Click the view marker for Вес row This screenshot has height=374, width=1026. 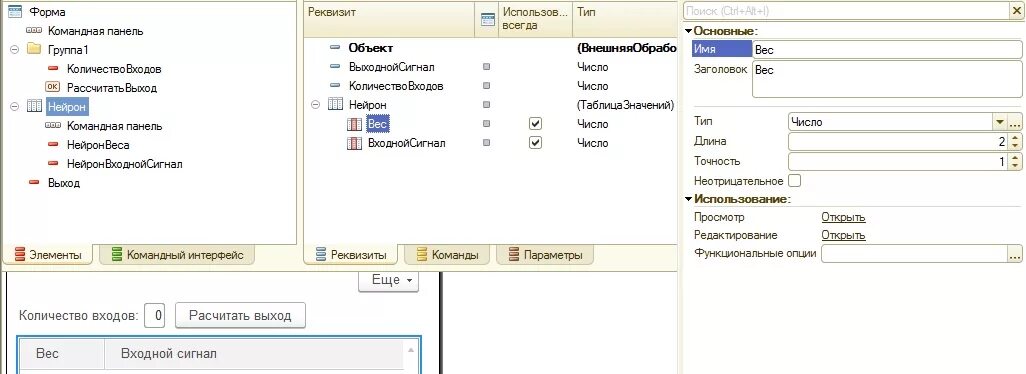(x=486, y=124)
